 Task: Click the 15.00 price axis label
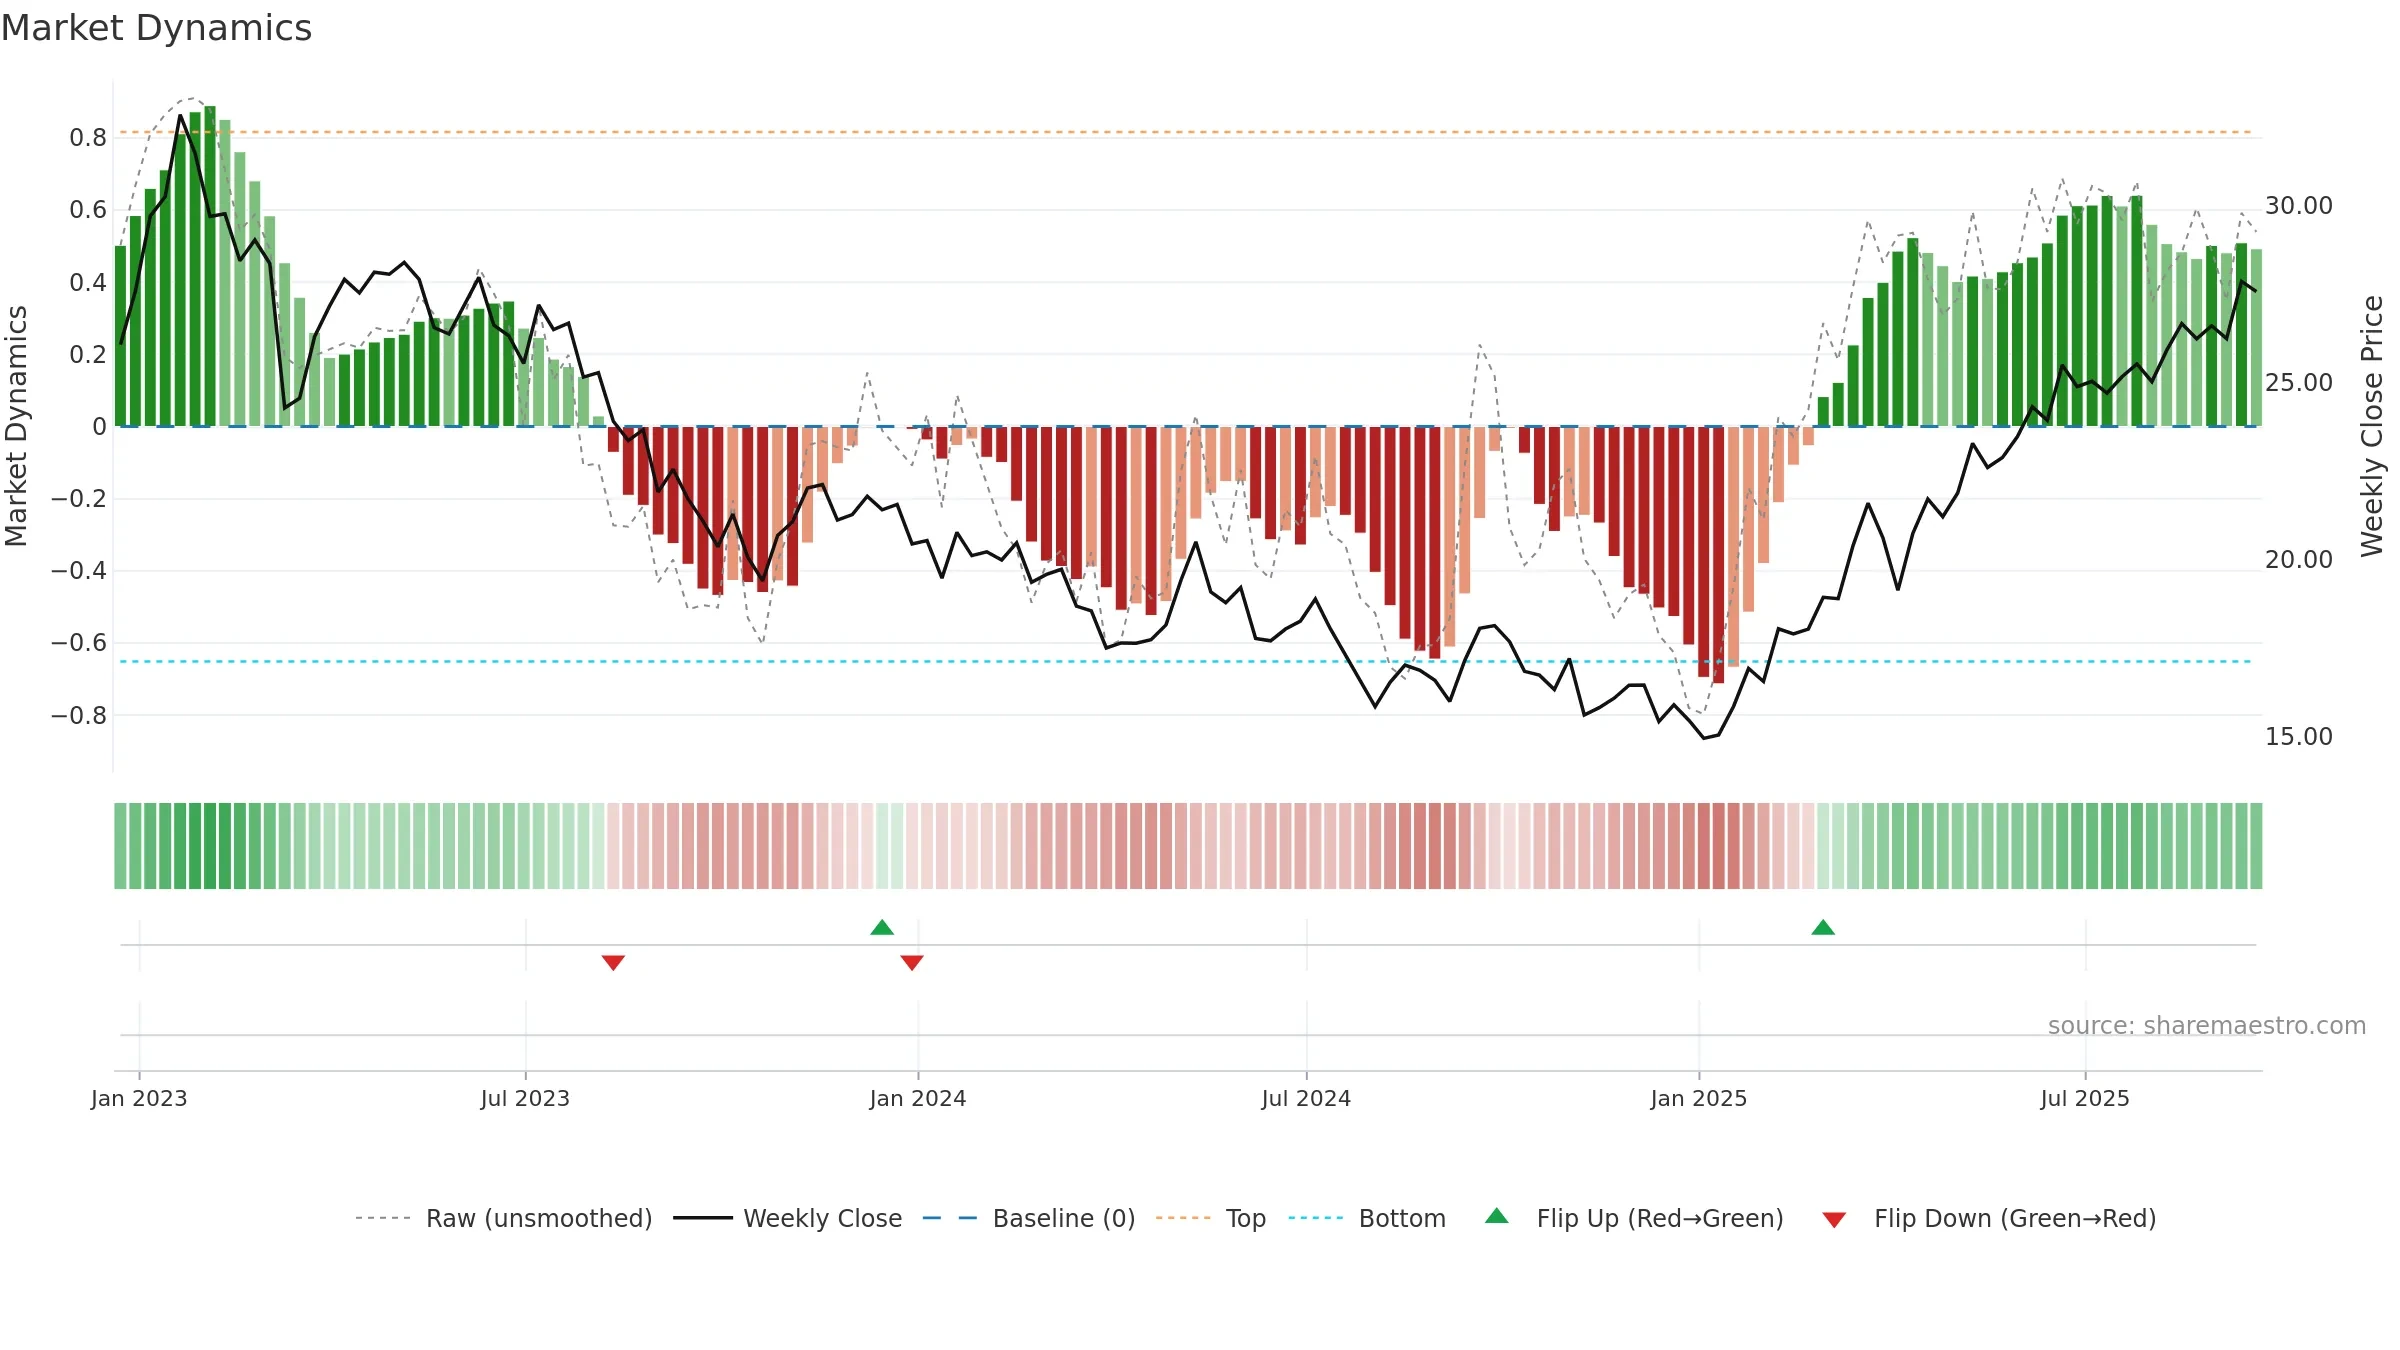[2299, 737]
